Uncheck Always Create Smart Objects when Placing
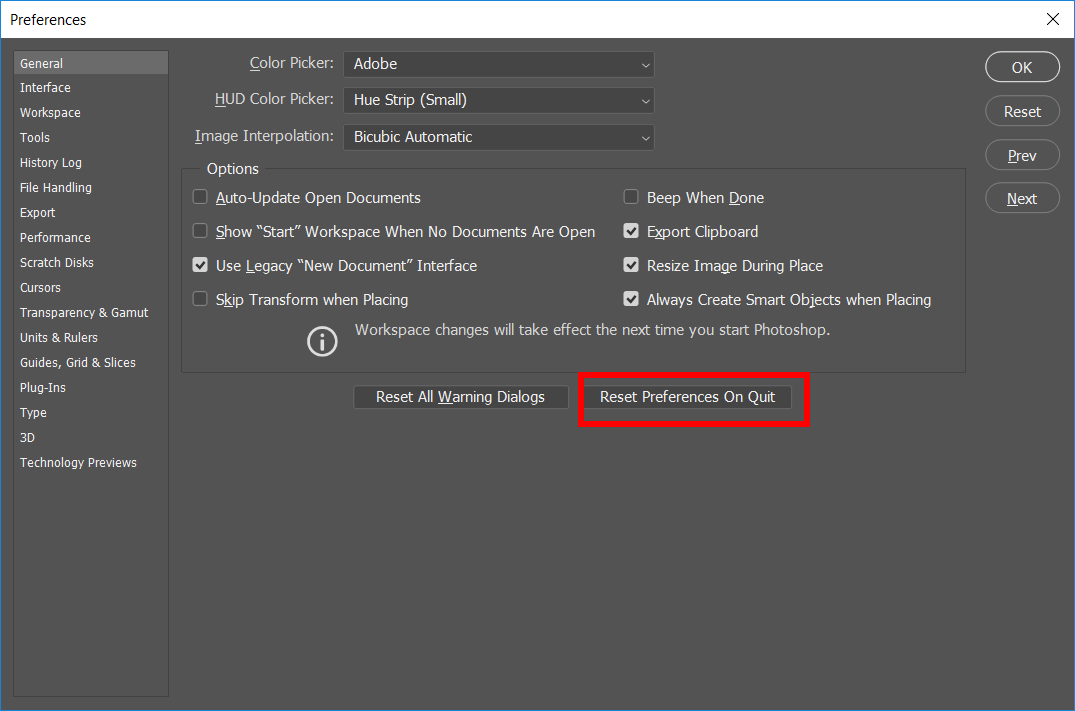The height and width of the screenshot is (711, 1075). click(631, 299)
